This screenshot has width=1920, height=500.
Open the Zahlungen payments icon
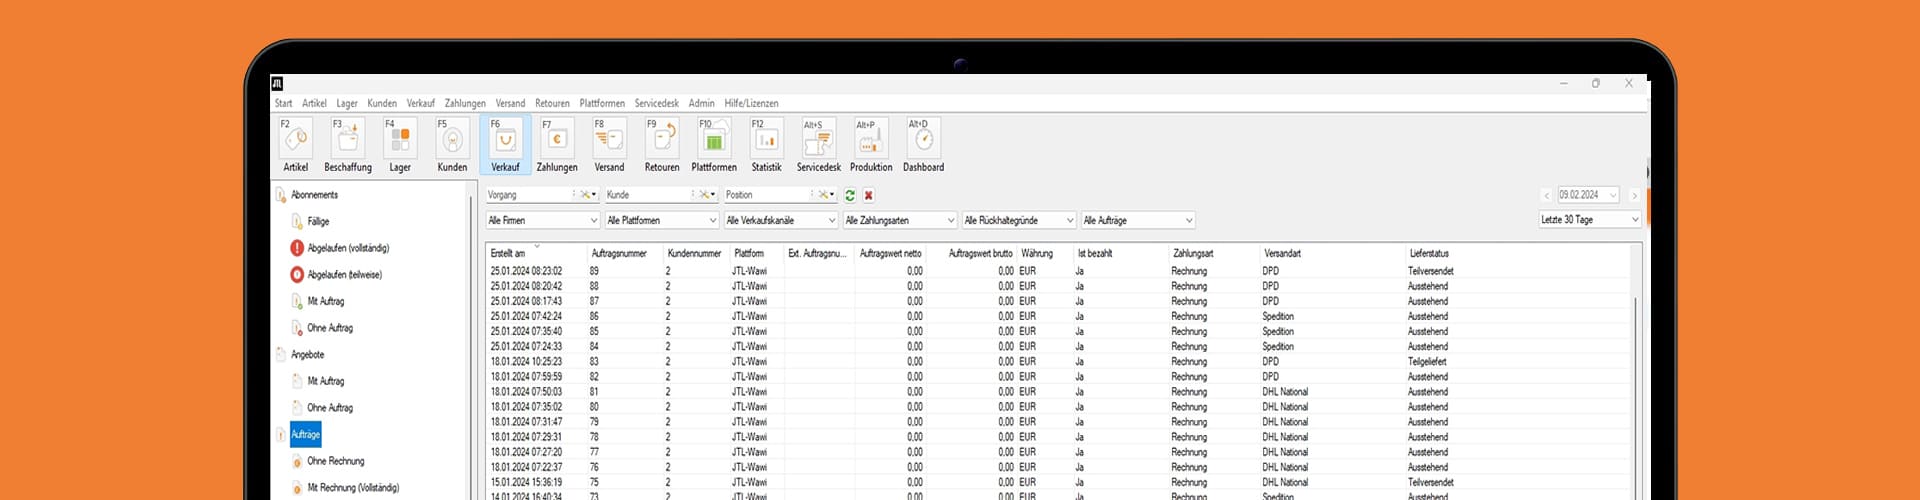pos(557,140)
